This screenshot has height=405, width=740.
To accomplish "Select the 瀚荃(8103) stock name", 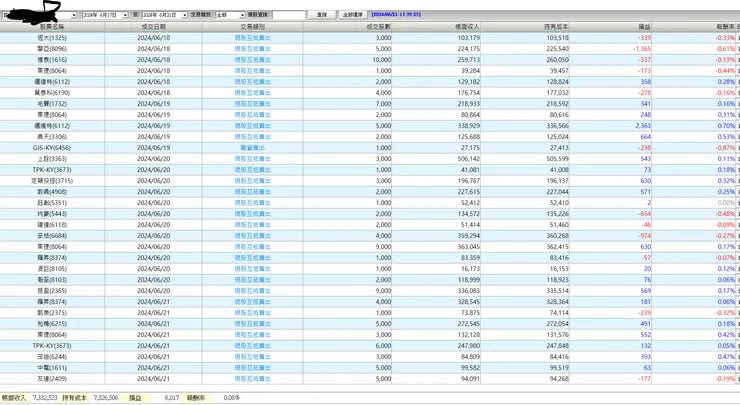I will click(x=52, y=280).
